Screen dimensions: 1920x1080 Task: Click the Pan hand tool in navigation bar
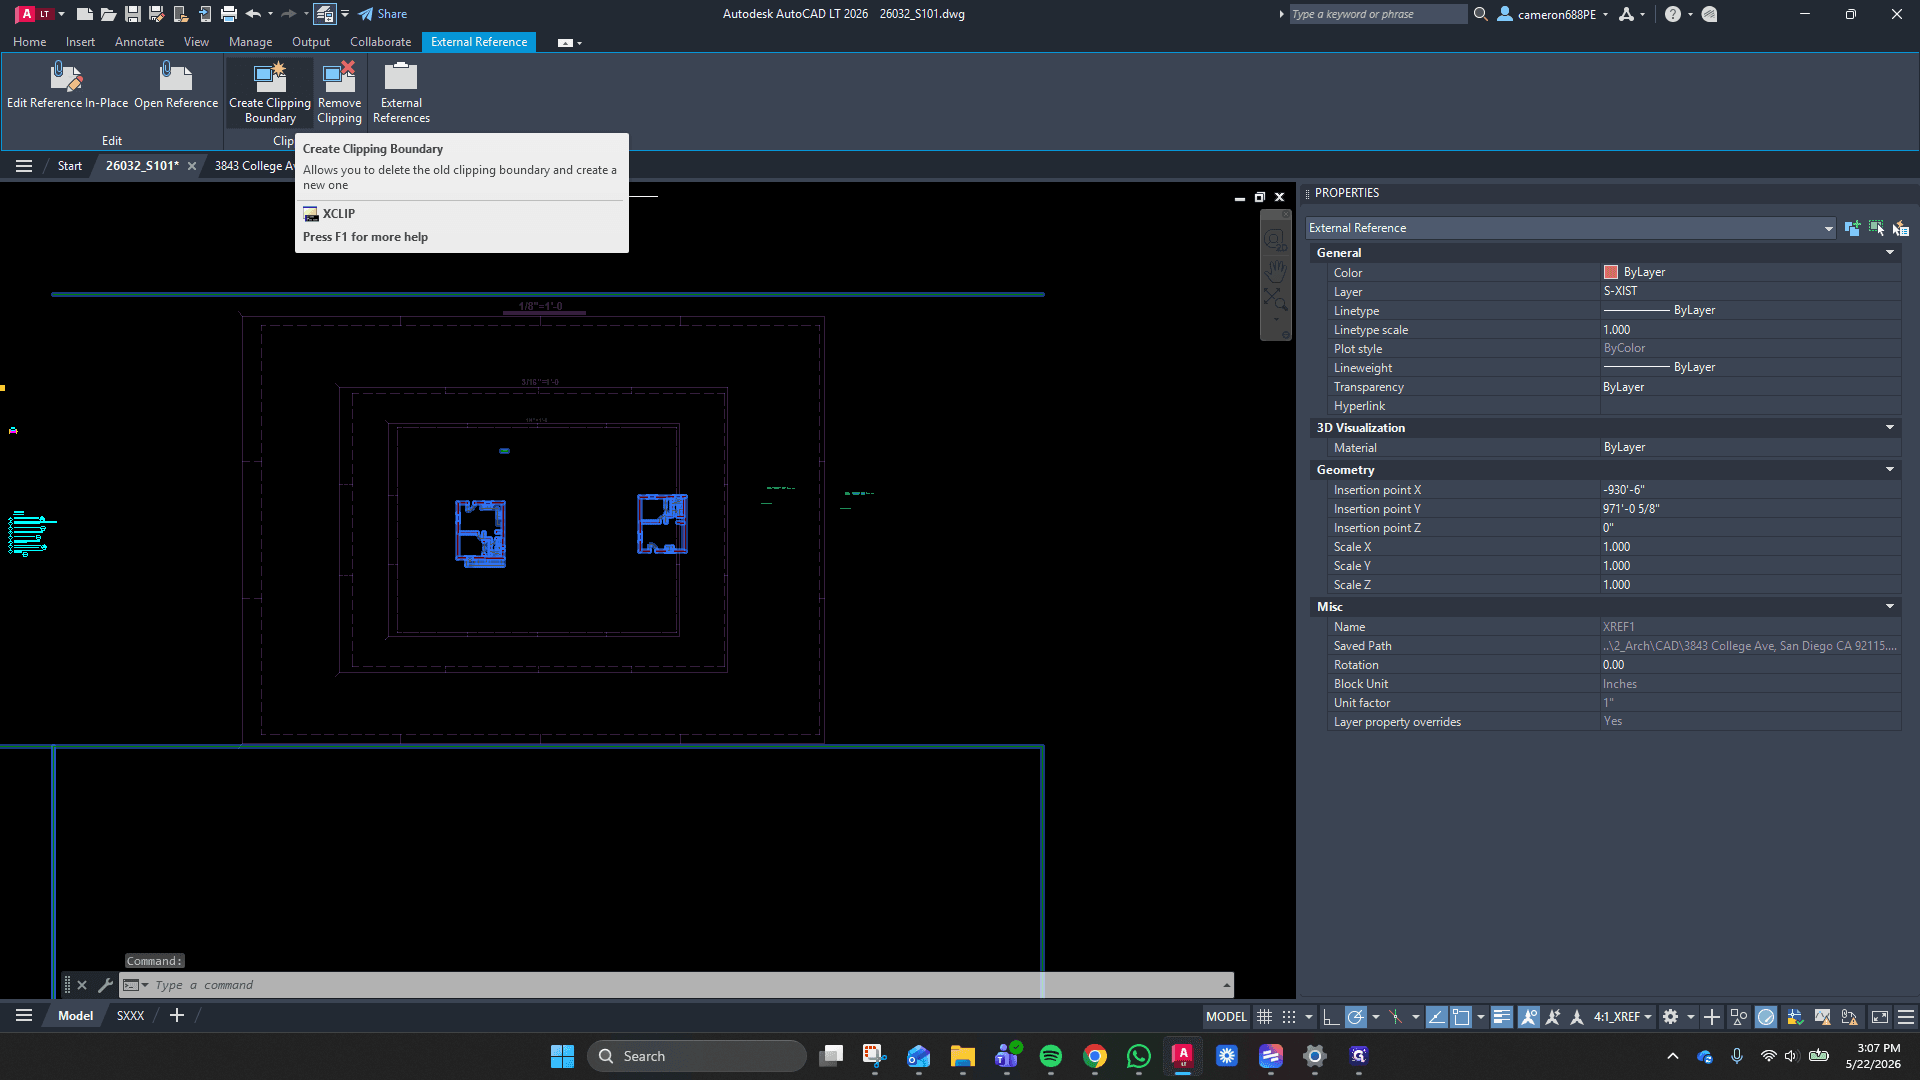click(x=1275, y=270)
